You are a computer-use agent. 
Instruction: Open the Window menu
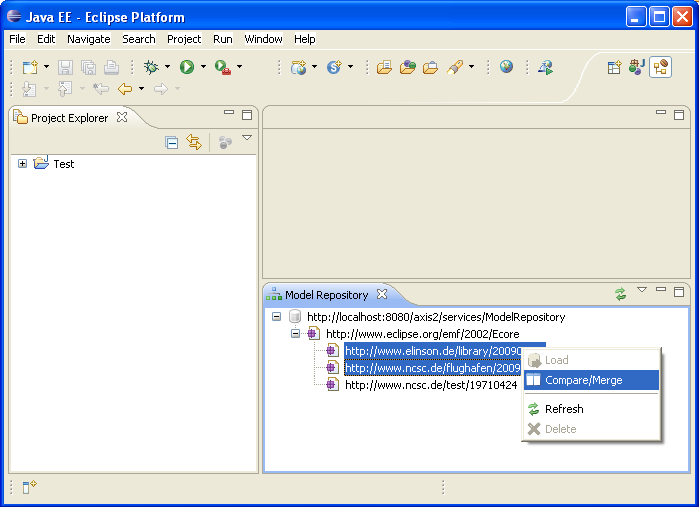(263, 39)
